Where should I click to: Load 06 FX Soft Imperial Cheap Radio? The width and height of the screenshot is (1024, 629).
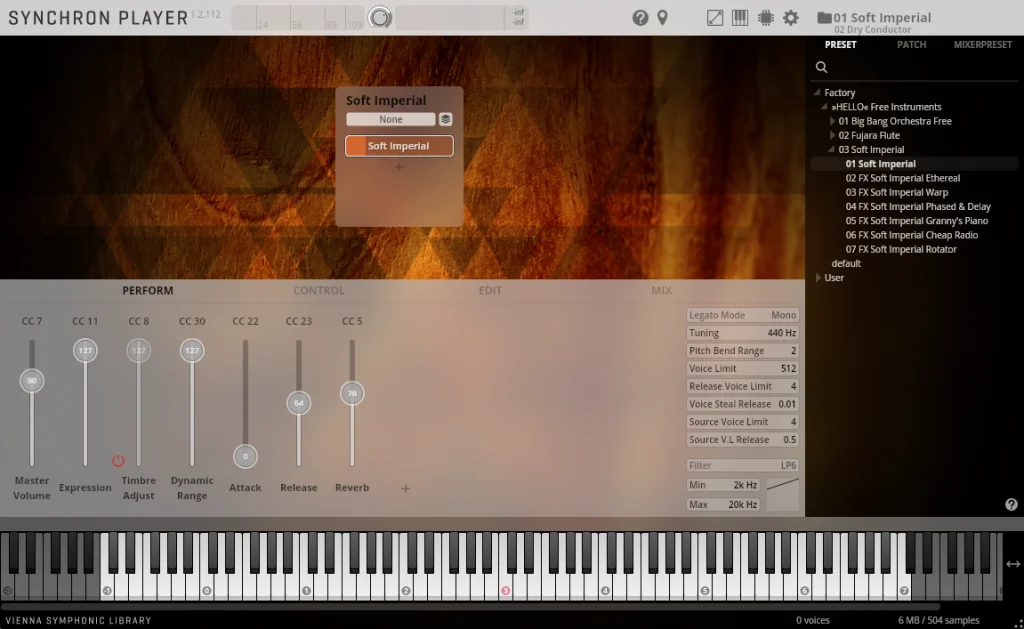tap(914, 235)
